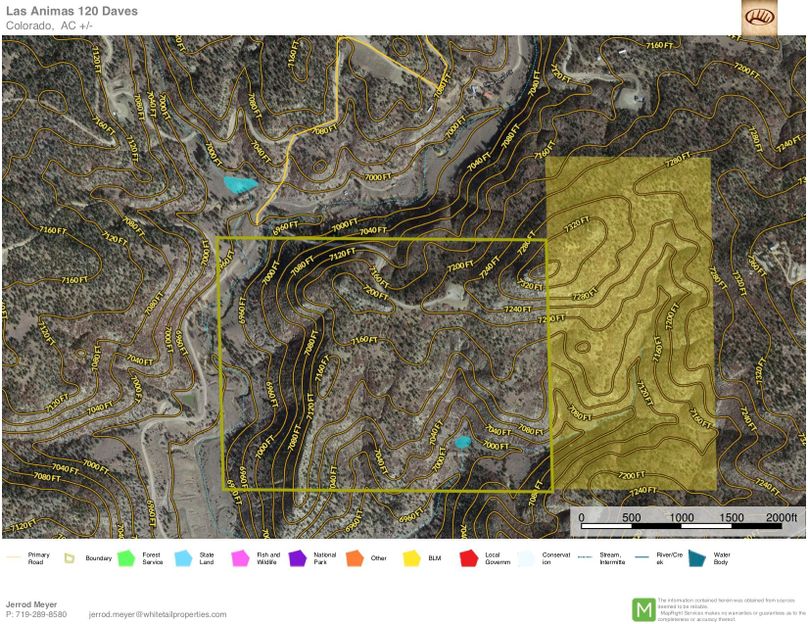This screenshot has height=624, width=808.
Task: Click the Primary Road legend line
Action: [x=13, y=558]
